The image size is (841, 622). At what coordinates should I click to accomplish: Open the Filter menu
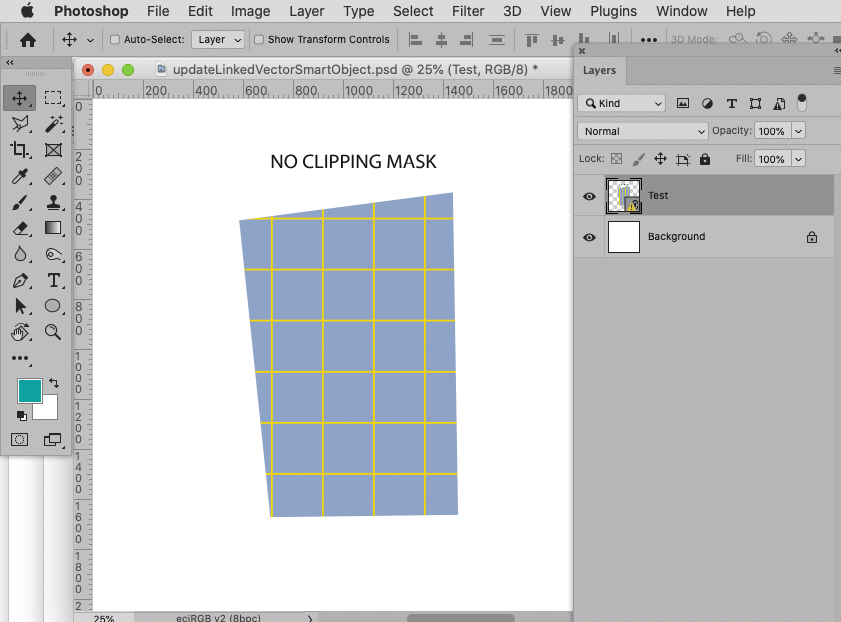click(467, 11)
